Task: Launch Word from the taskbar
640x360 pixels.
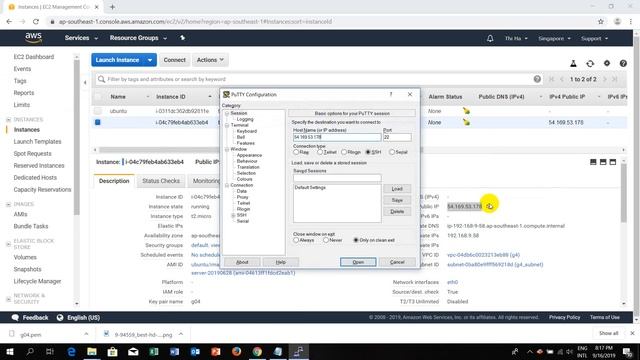Action: 174,351
